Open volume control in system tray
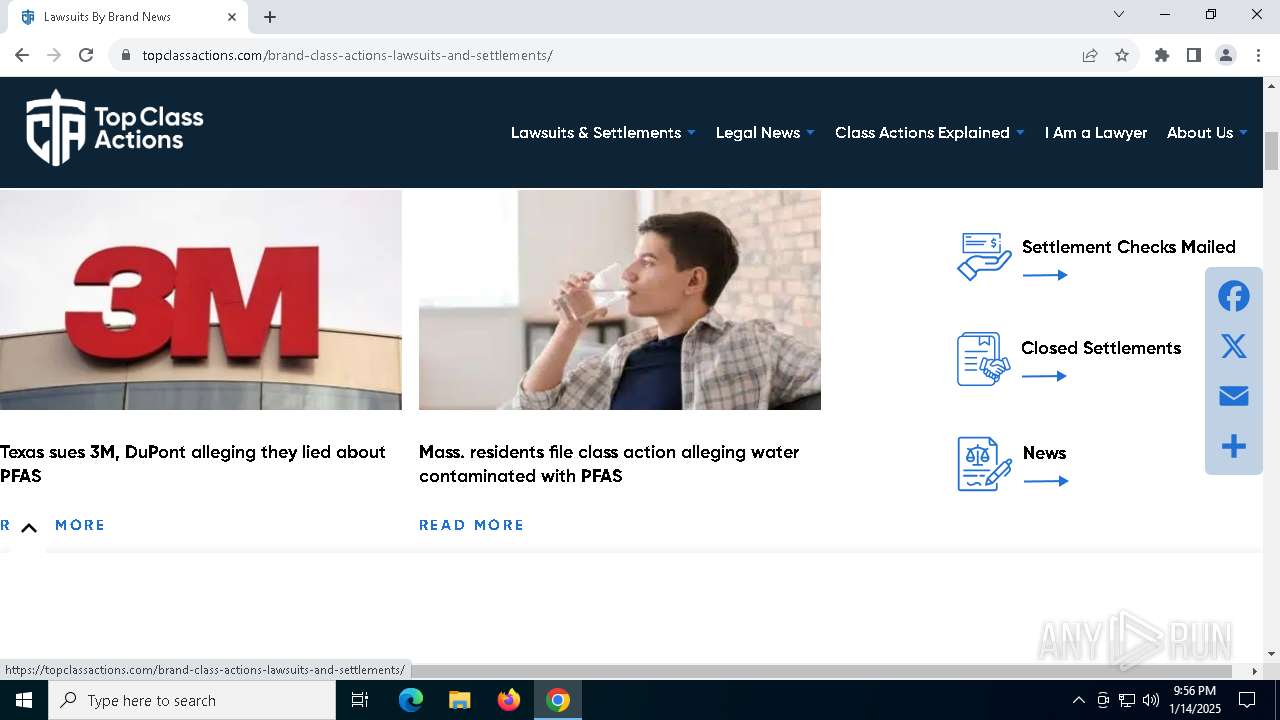The height and width of the screenshot is (720, 1280). click(1151, 700)
